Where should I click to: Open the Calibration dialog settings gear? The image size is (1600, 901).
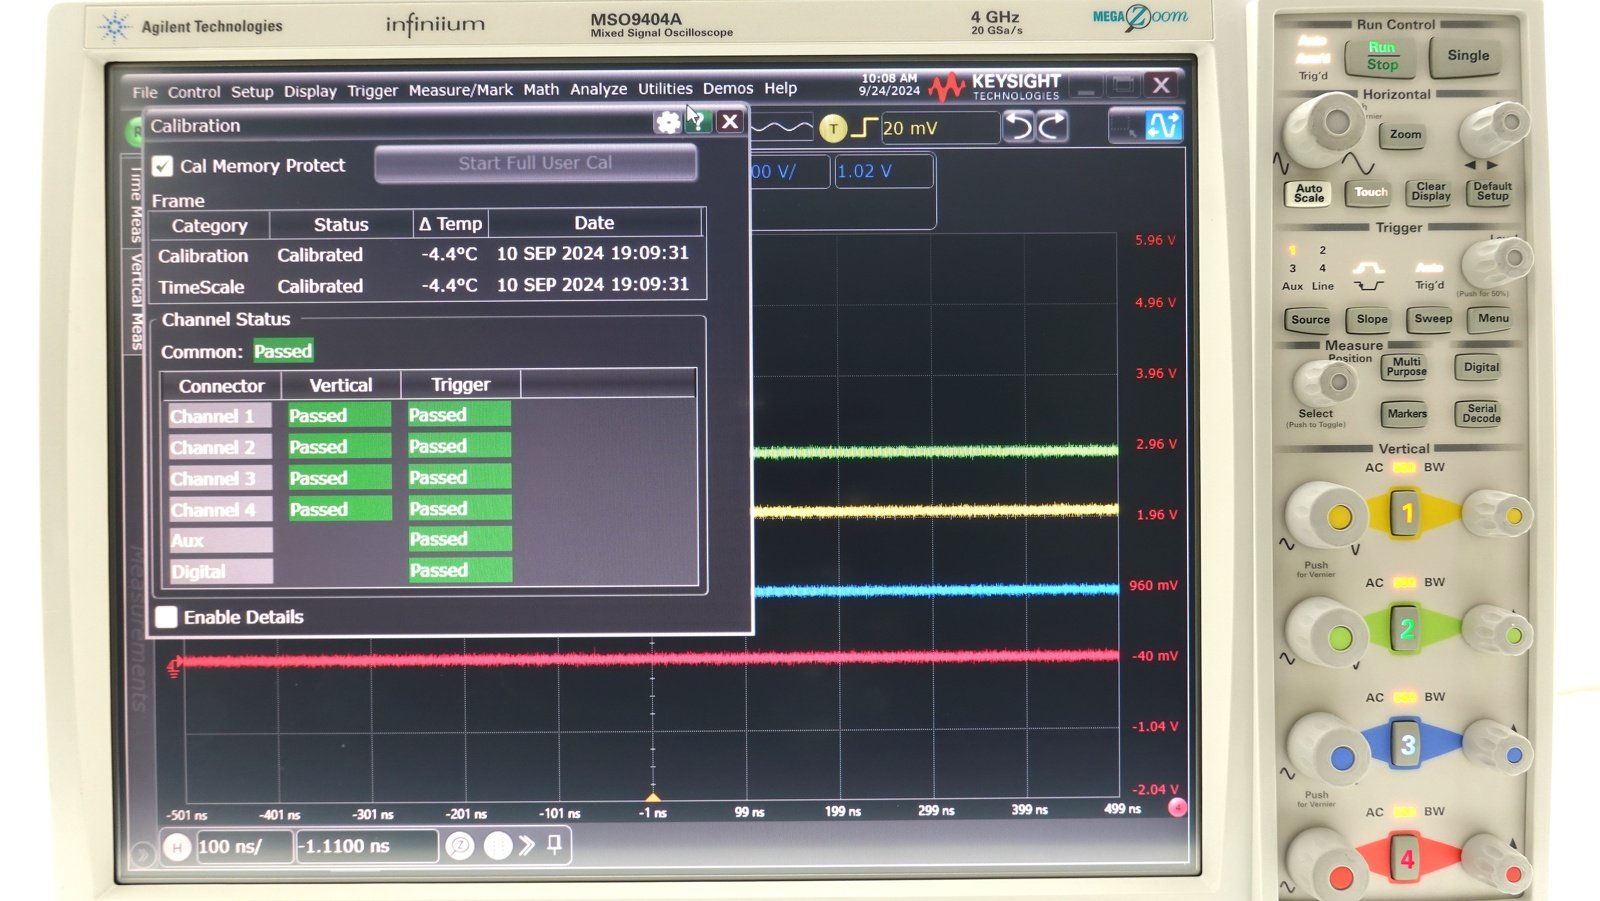coord(667,123)
